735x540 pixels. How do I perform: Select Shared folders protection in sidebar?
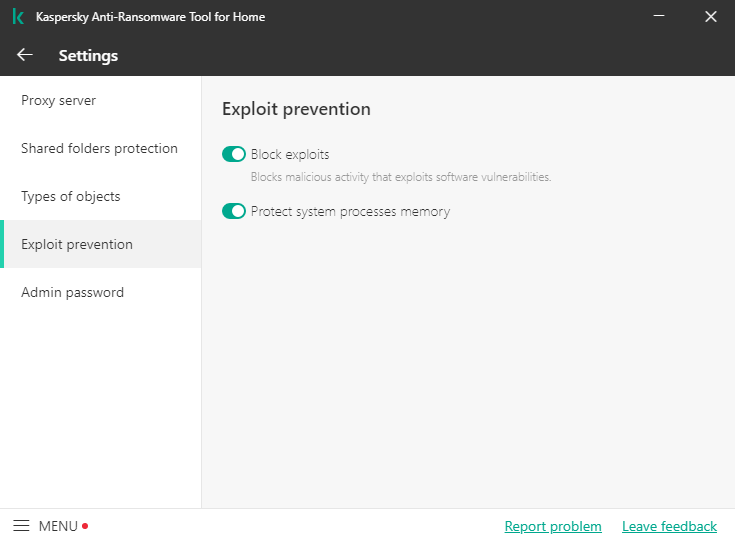pos(99,149)
